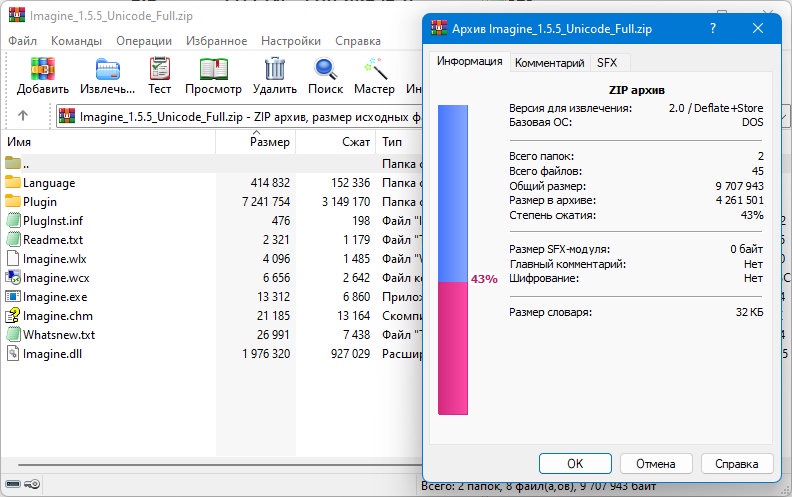Click the Imagine.chm help file icon

[13, 315]
